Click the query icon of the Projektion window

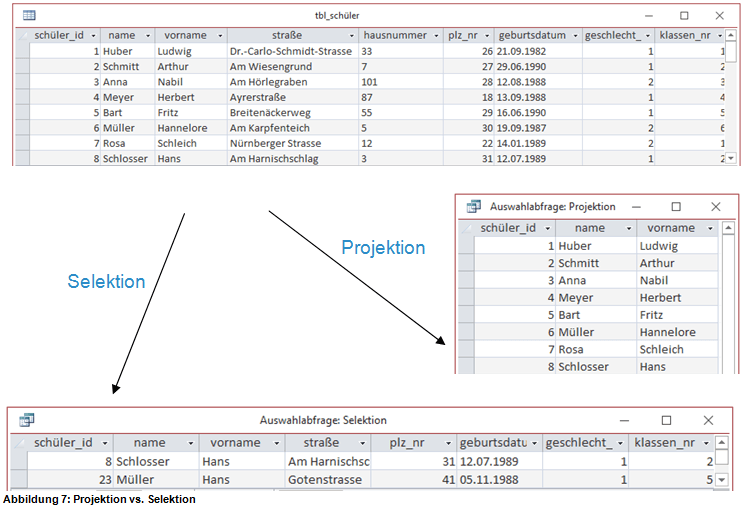(473, 206)
